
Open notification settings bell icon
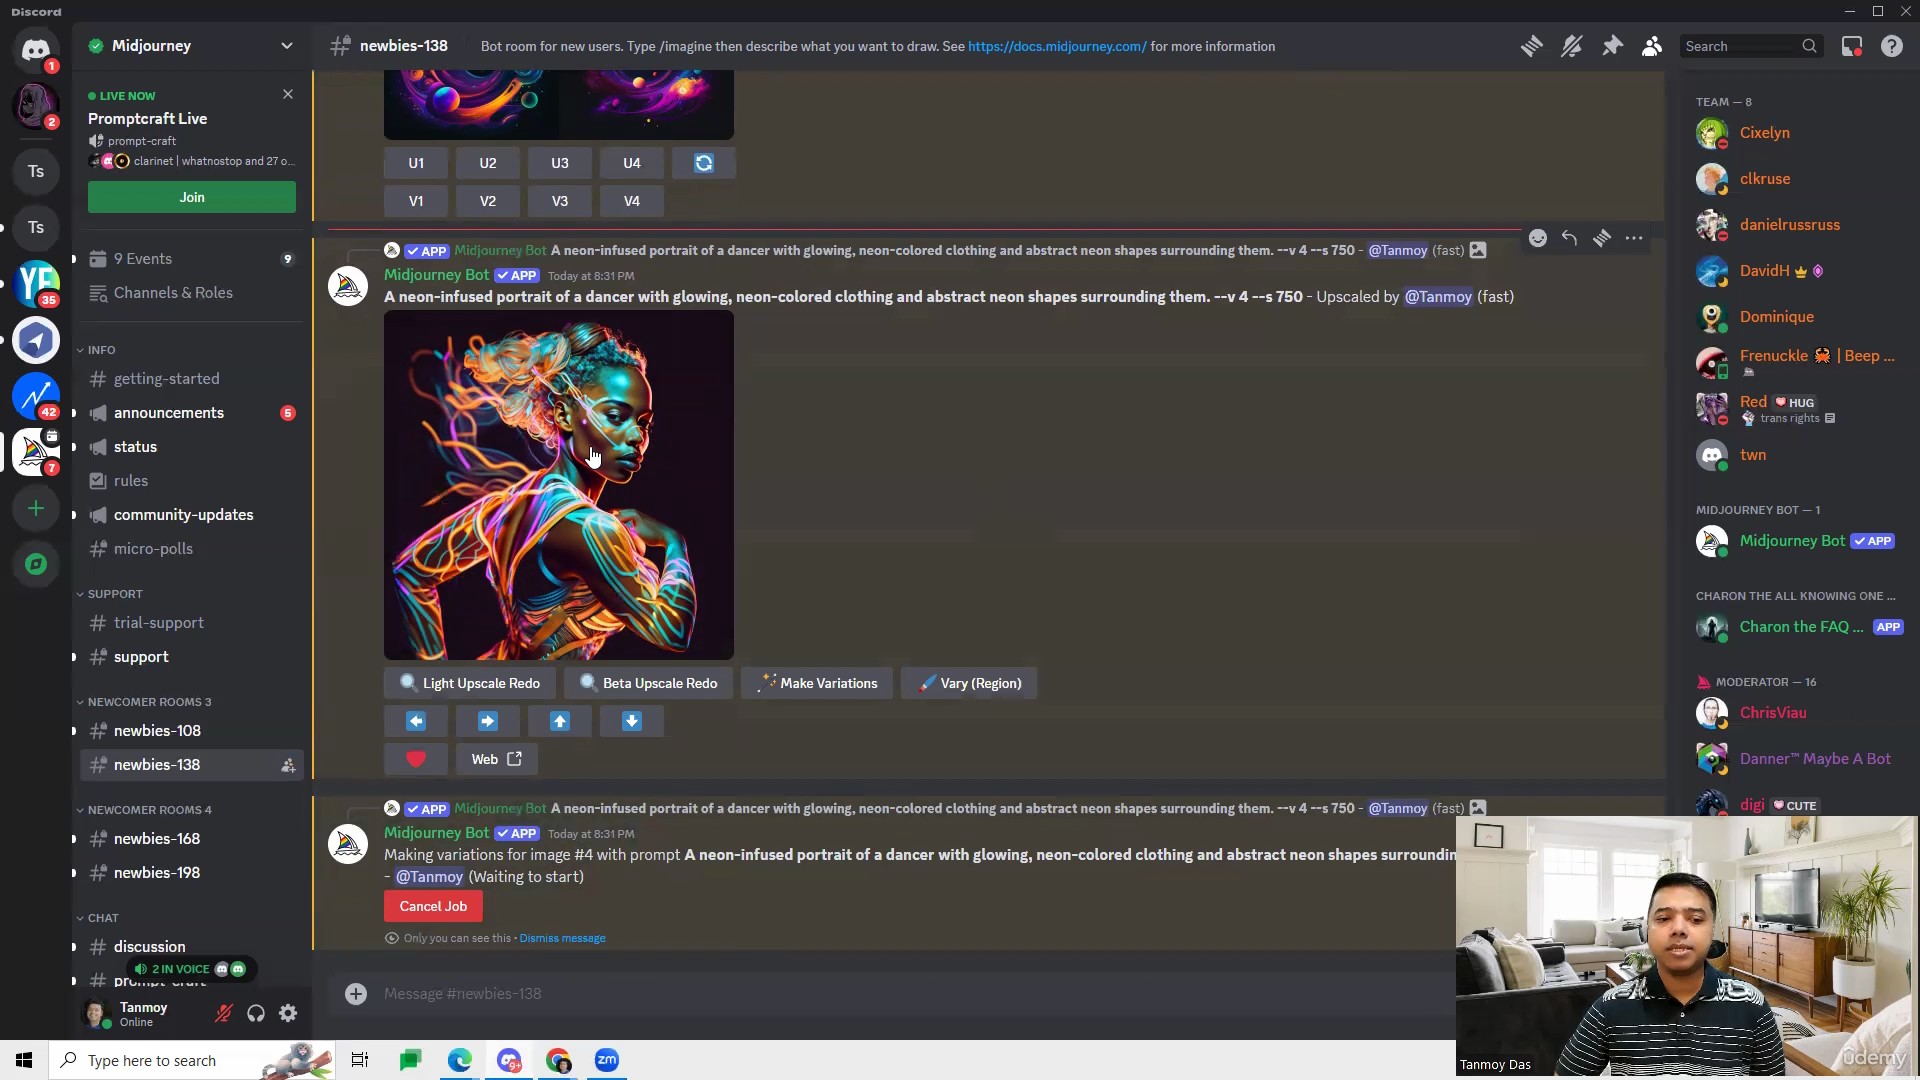click(x=1571, y=46)
